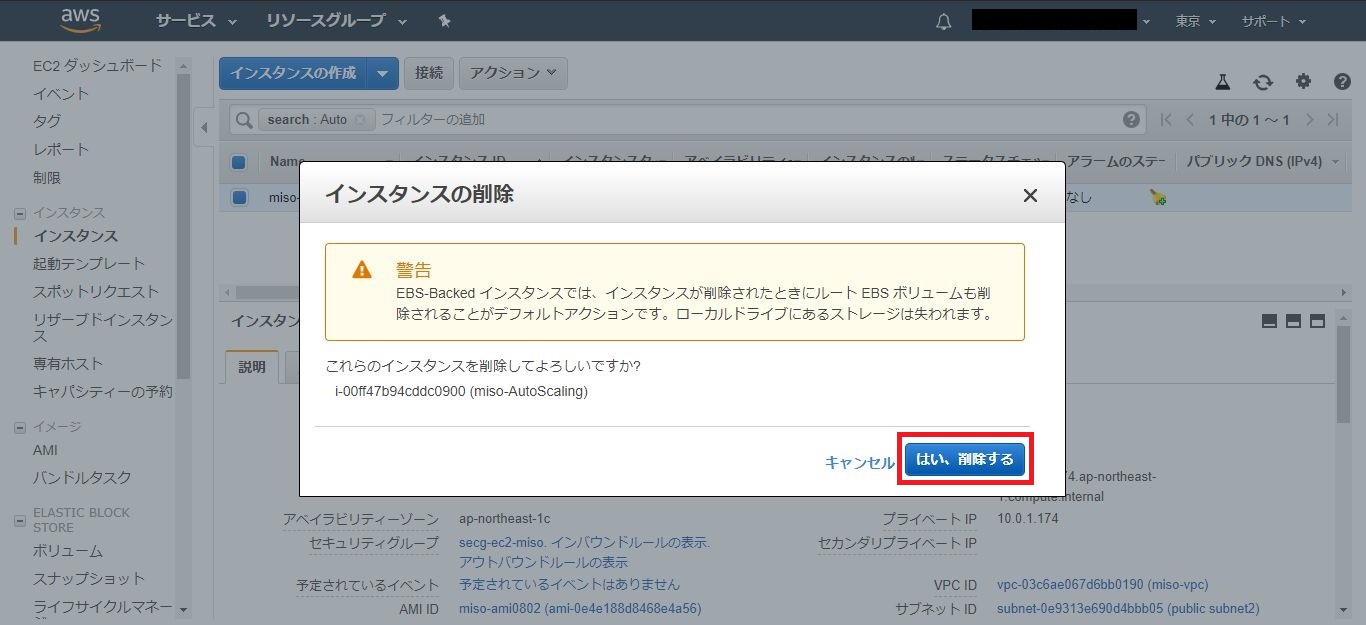Screen dimensions: 1366x625
Task: Switch to the 説明 tab
Action: [x=252, y=367]
